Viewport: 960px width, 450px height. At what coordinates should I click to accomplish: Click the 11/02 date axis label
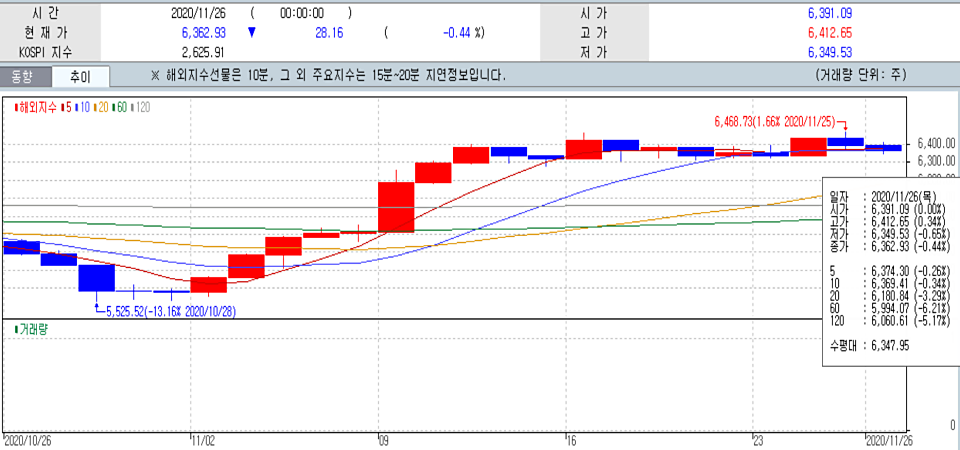203,440
